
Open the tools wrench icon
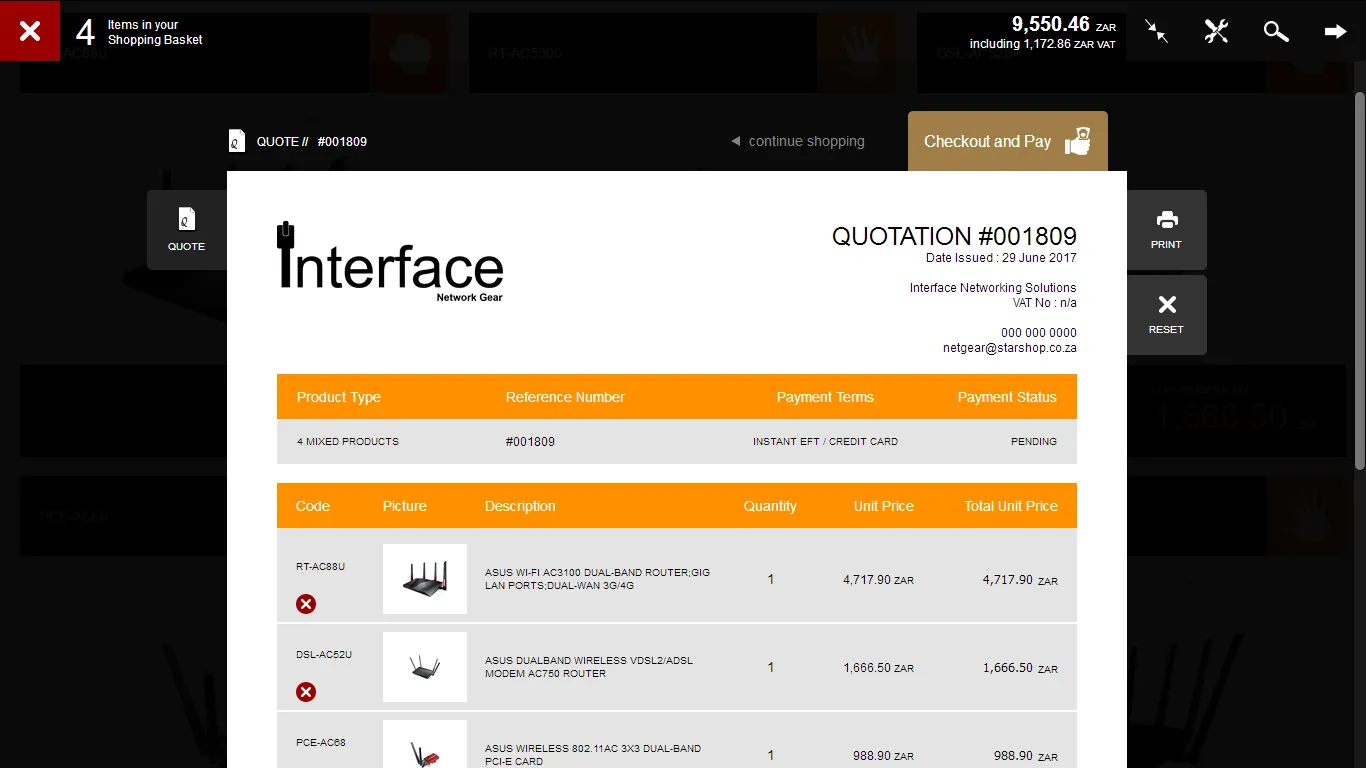1216,31
